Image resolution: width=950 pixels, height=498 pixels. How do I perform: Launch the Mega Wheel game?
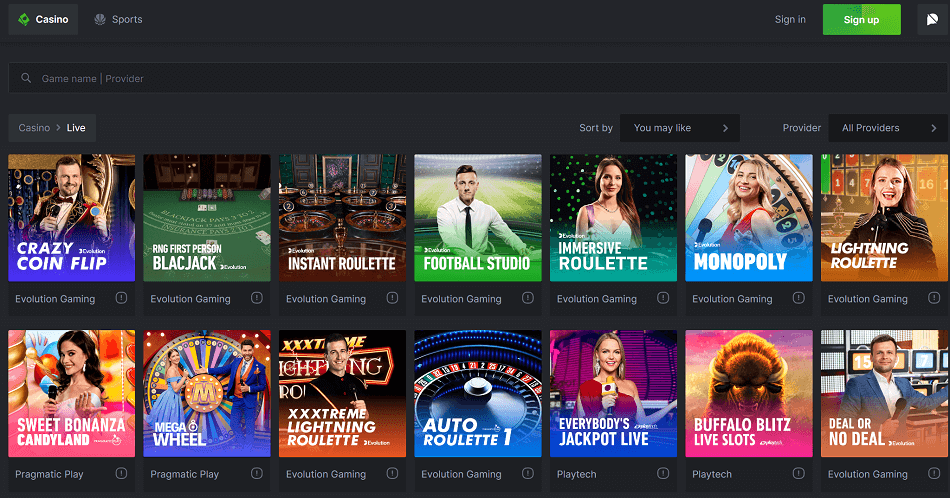click(207, 393)
